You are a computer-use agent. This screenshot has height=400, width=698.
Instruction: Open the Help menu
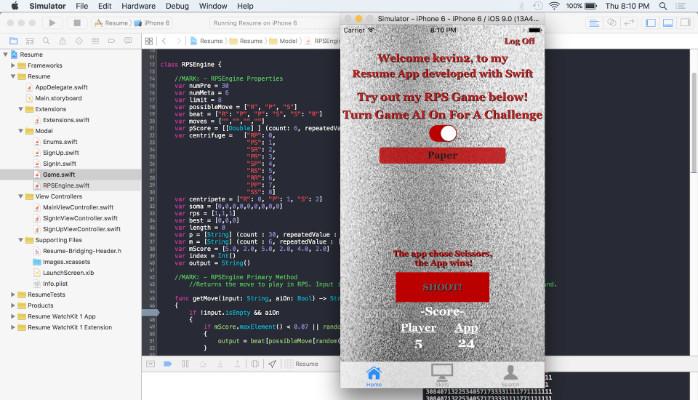[245, 6]
